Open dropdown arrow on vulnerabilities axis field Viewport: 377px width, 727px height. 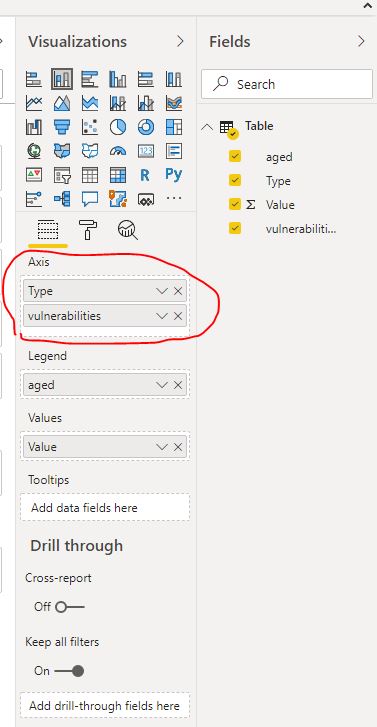162,316
